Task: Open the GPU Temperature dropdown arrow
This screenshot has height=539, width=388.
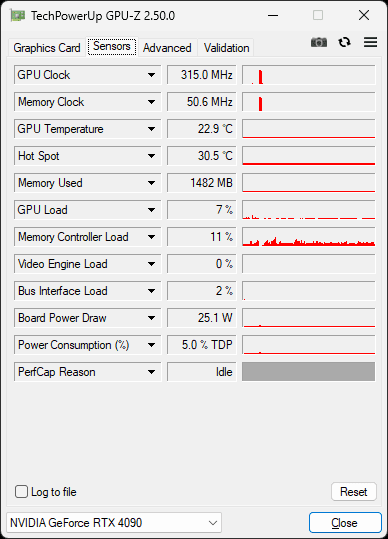Action: (151, 129)
